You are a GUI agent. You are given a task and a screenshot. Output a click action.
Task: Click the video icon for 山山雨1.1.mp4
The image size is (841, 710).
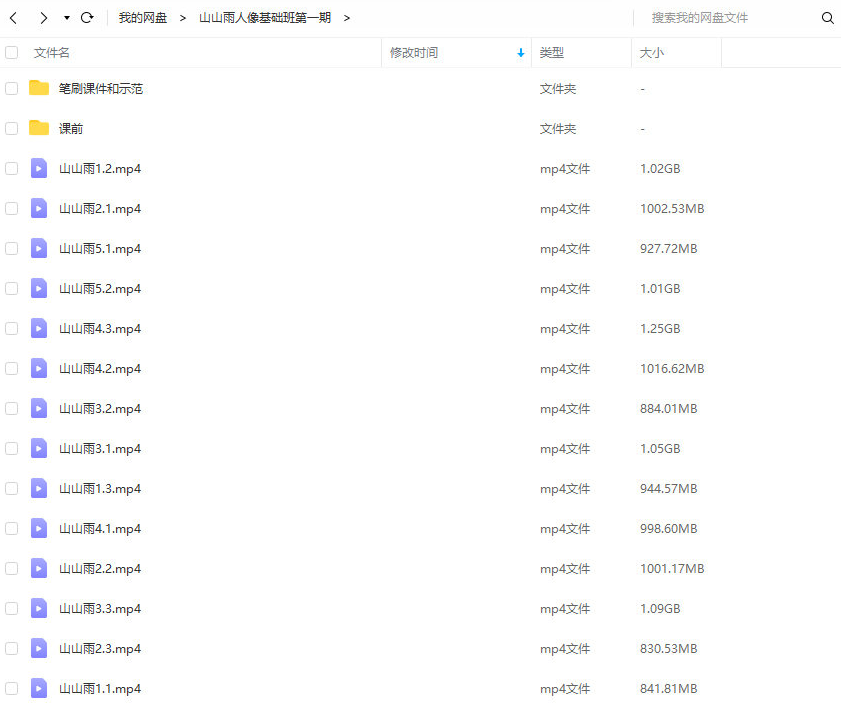(x=39, y=688)
